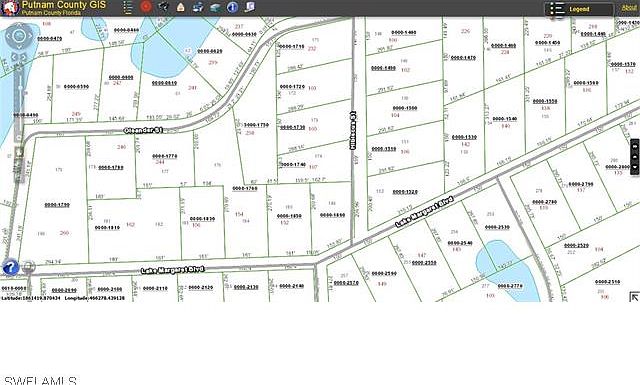640x385 pixels.
Task: Pan the map left with navigation arrow
Action: (x=8, y=36)
